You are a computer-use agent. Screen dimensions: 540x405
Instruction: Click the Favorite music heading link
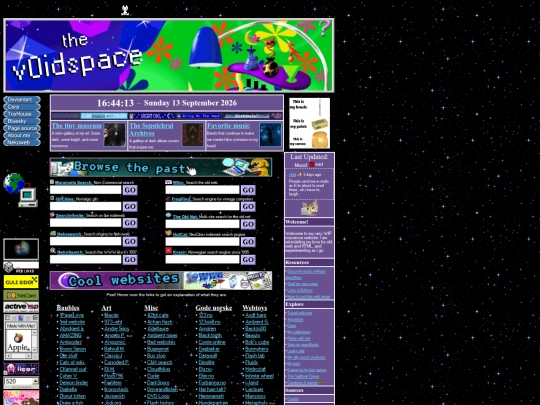[228, 126]
